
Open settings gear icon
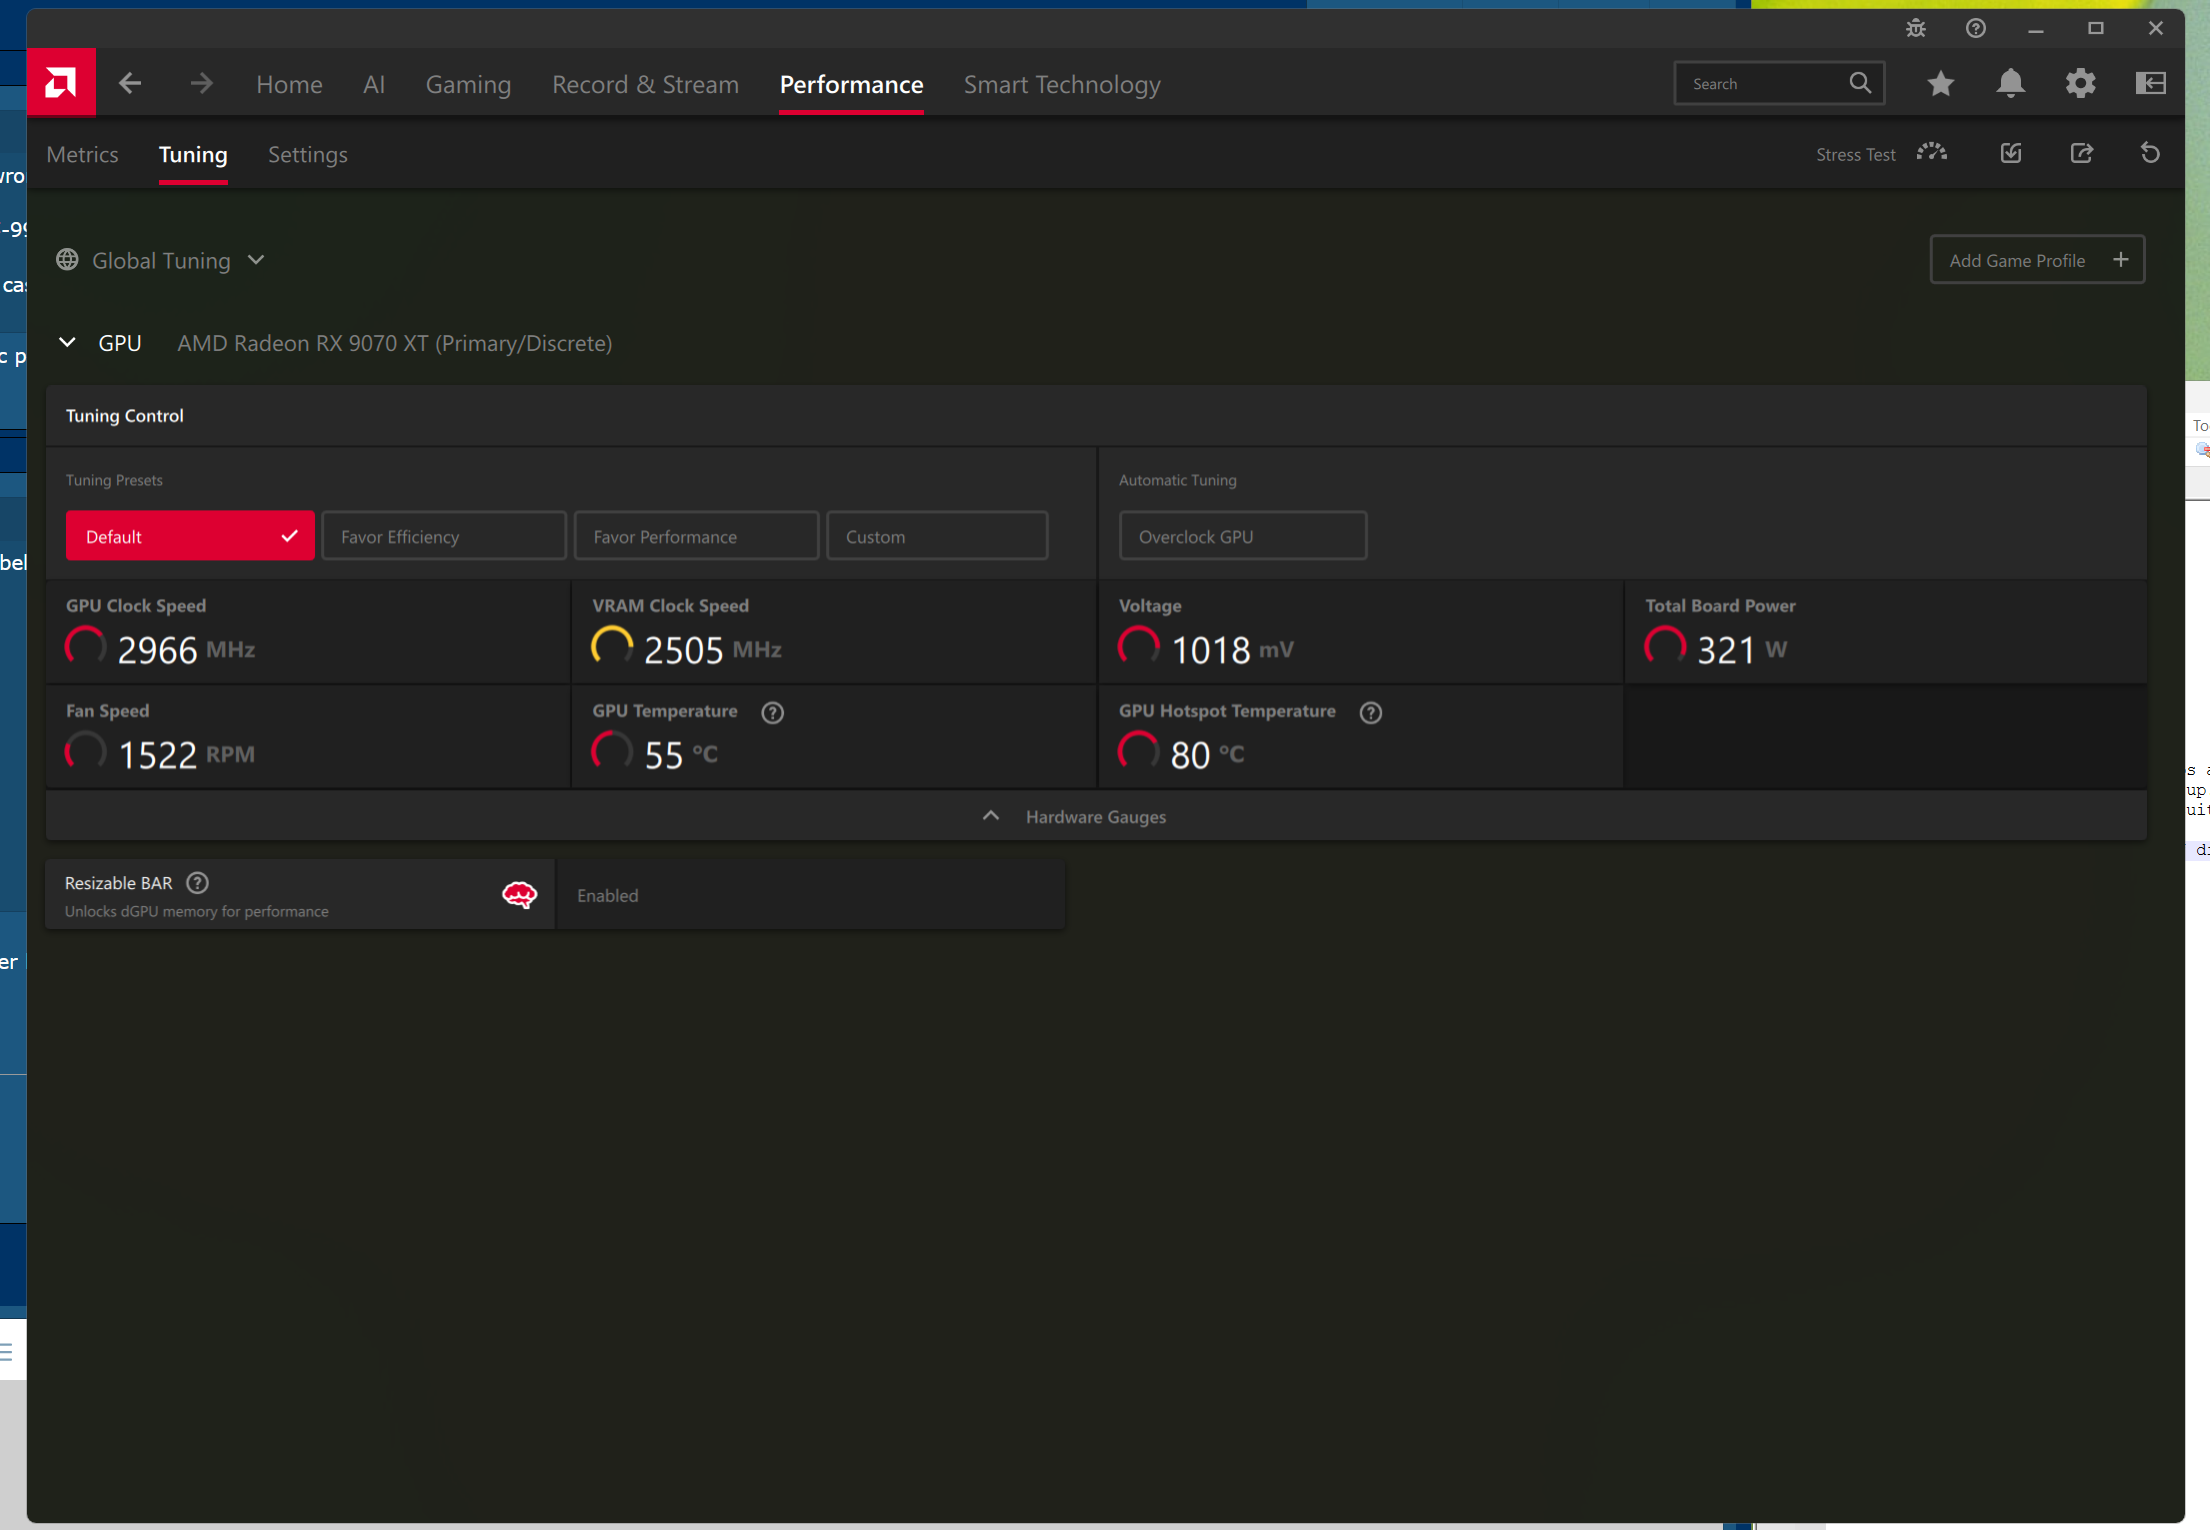[x=2080, y=83]
